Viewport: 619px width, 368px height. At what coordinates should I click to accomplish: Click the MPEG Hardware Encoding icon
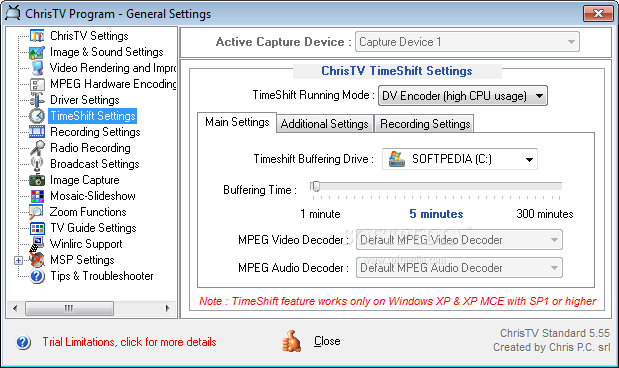coord(37,84)
